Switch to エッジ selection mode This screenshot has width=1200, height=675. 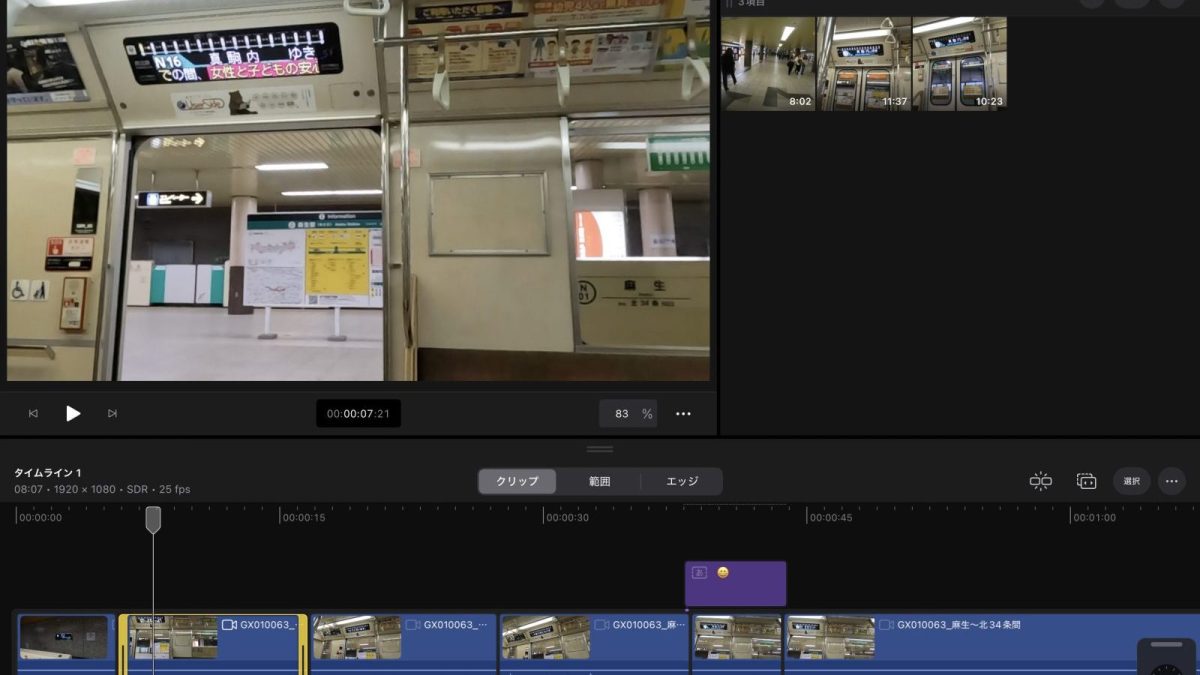pos(681,481)
